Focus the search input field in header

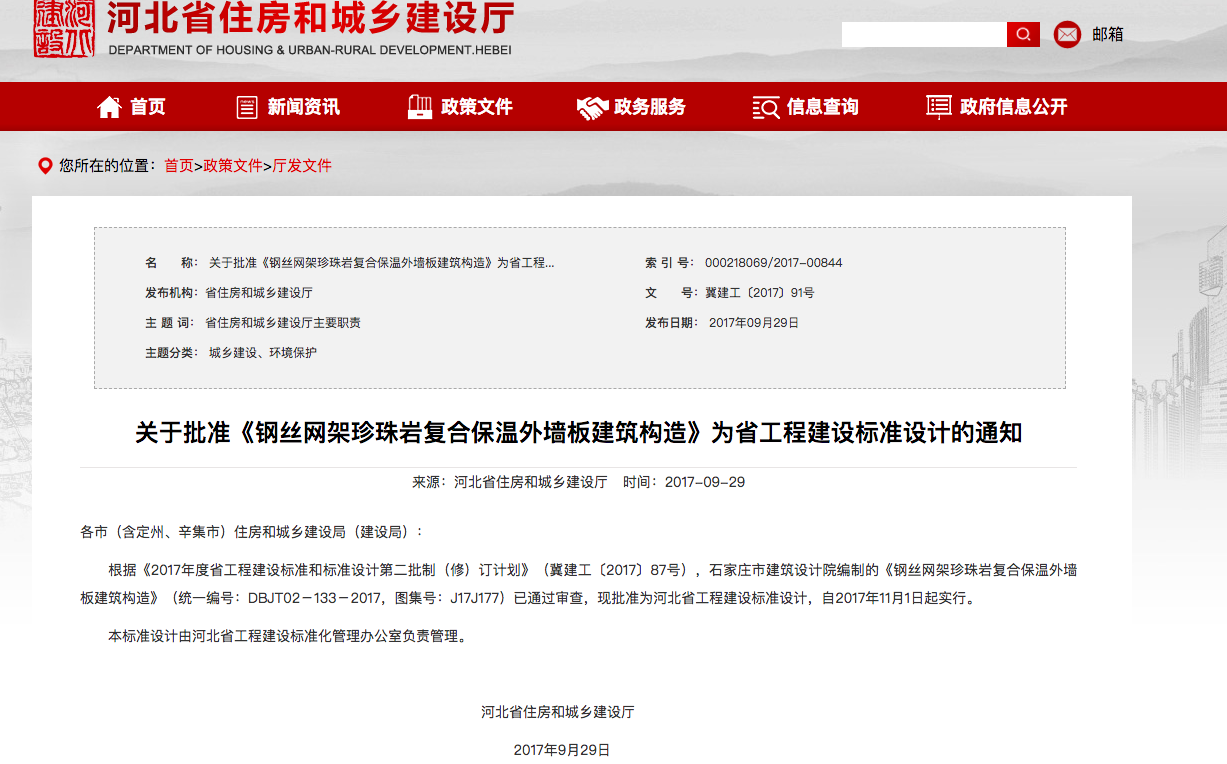click(923, 35)
